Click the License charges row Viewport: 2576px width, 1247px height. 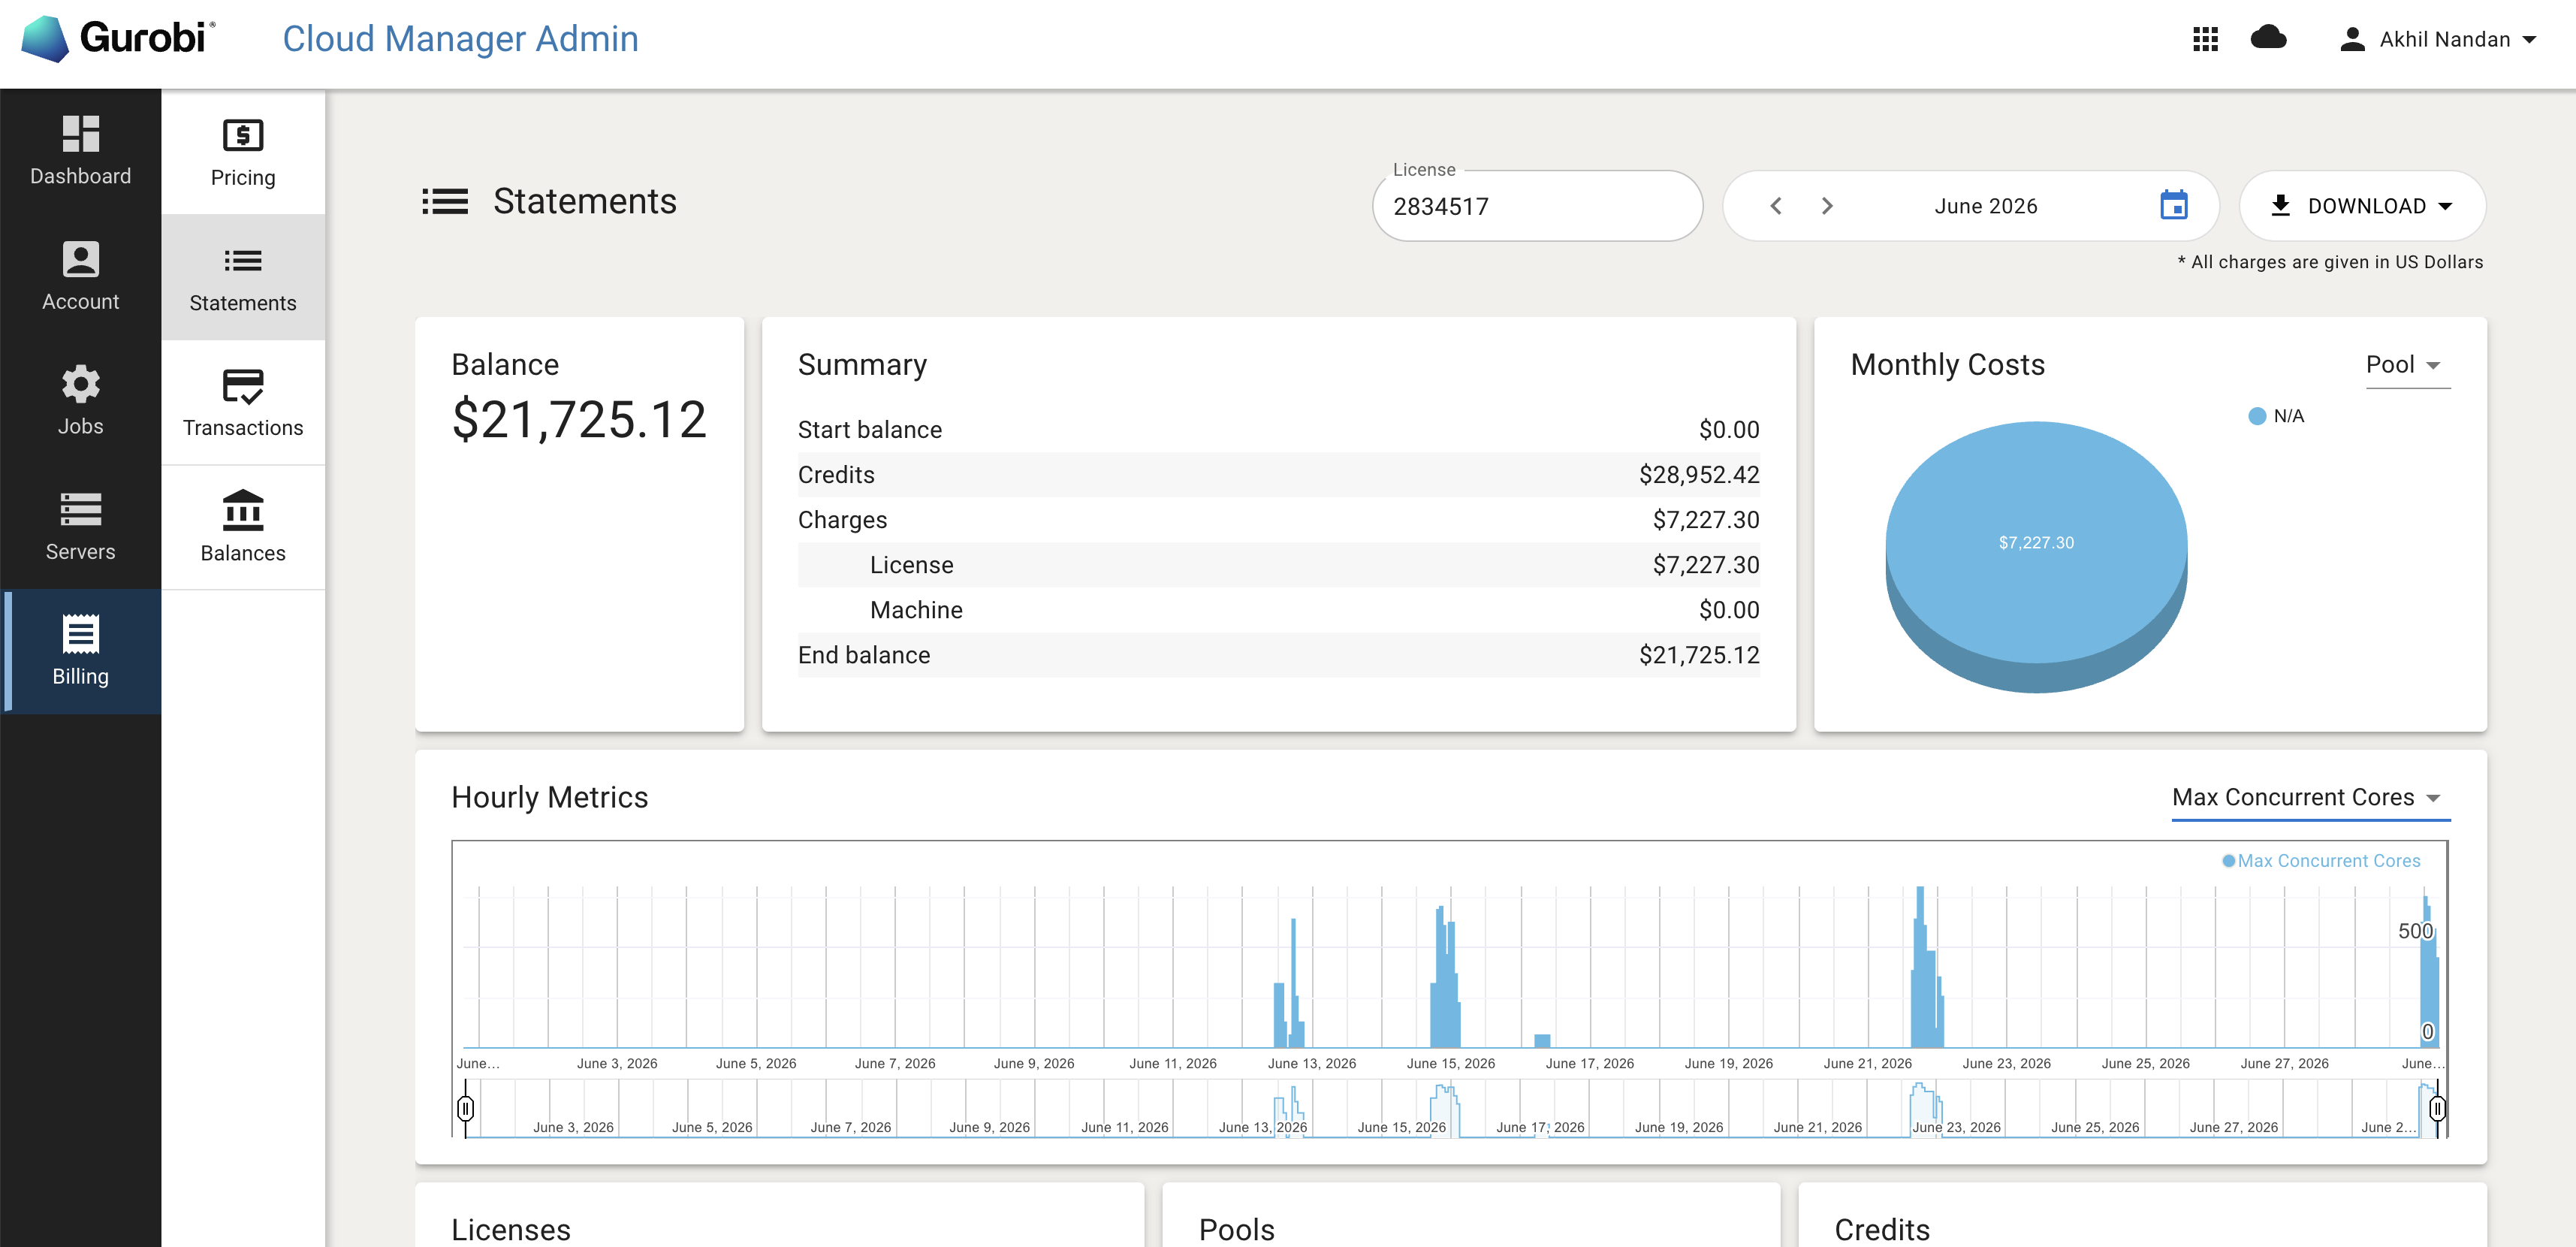(1278, 565)
